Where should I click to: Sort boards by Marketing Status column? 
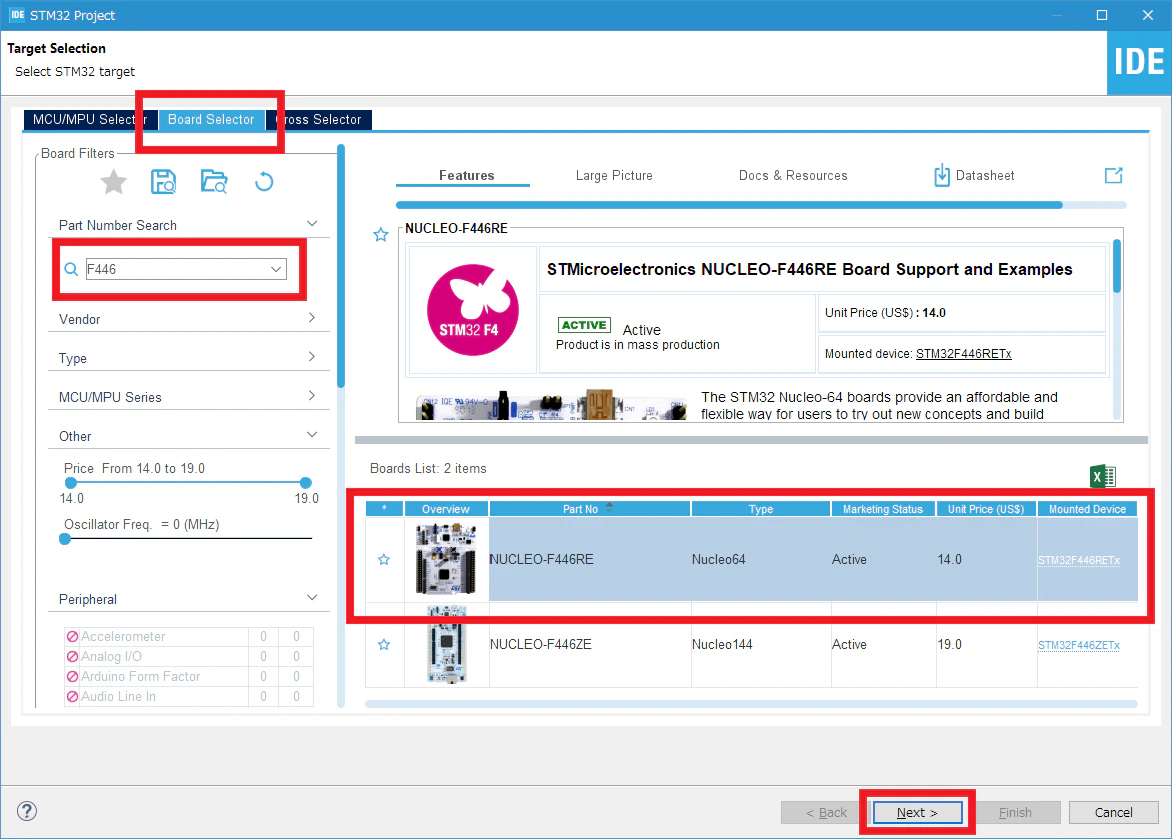click(x=883, y=509)
